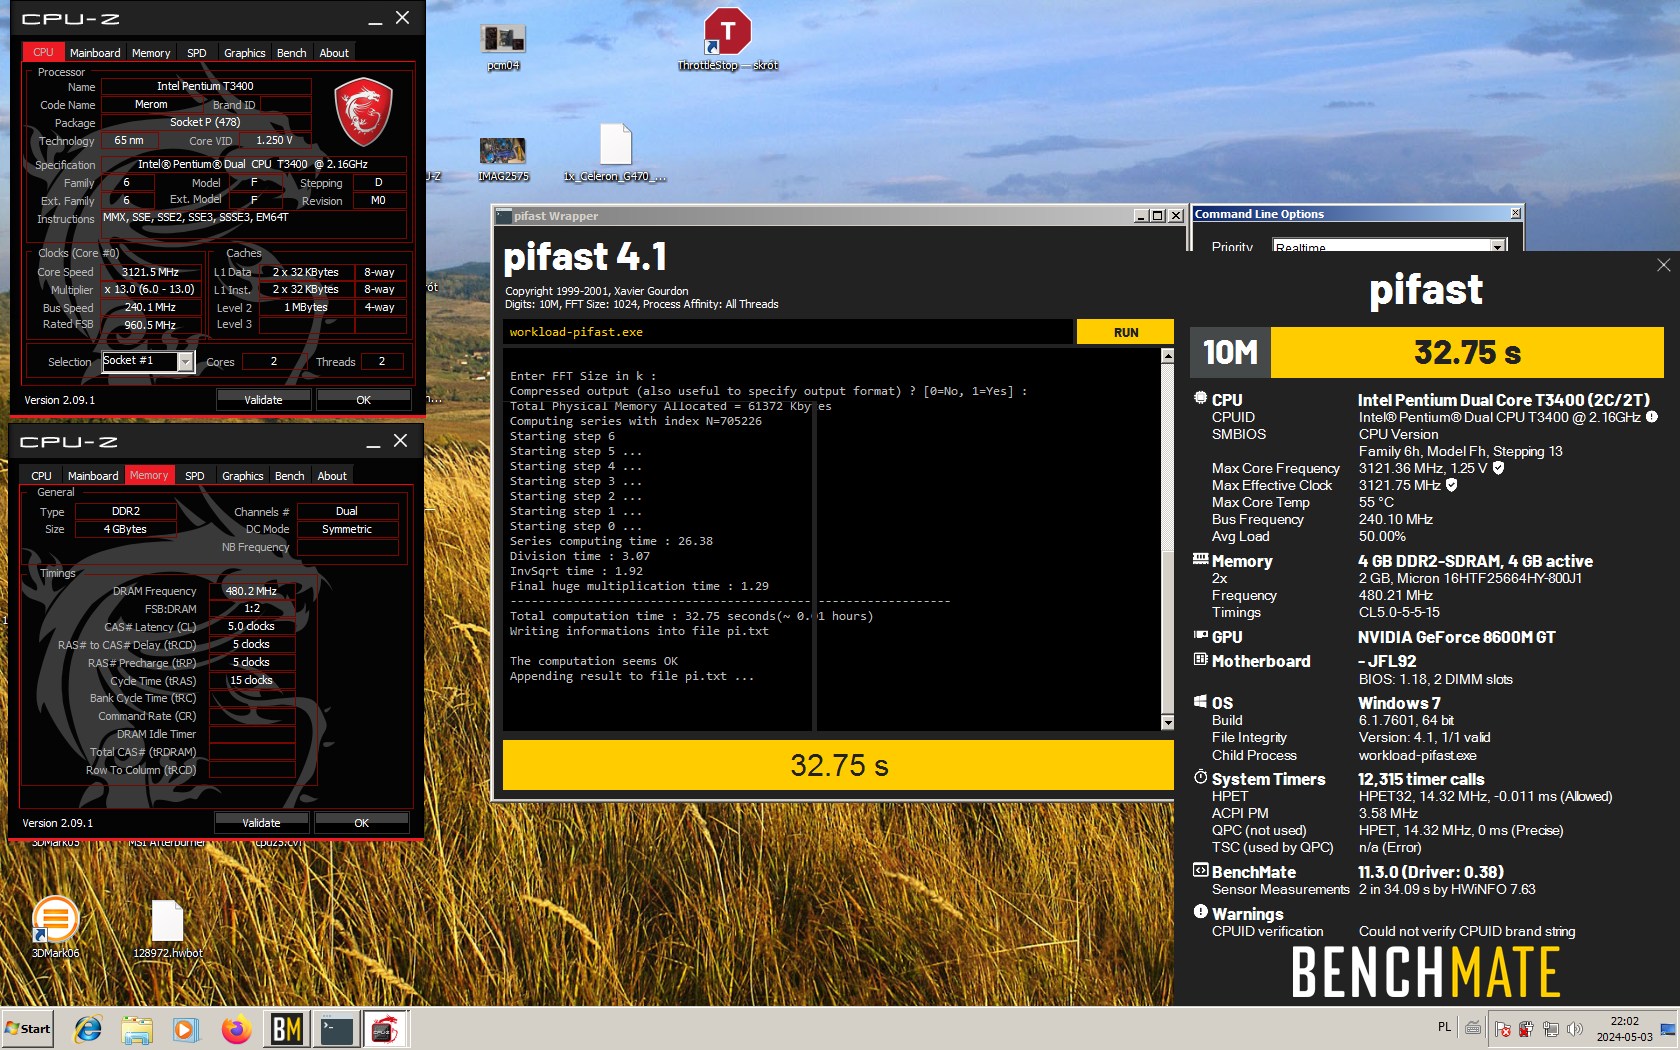Click the Max Core Frequency verified shield icon
Image resolution: width=1680 pixels, height=1050 pixels.
coord(1498,468)
